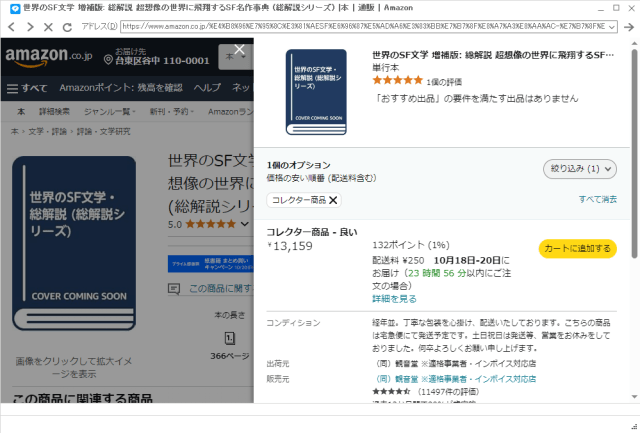This screenshot has width=640, height=433.
Task: Click the side panel product title link
Action: (493, 55)
